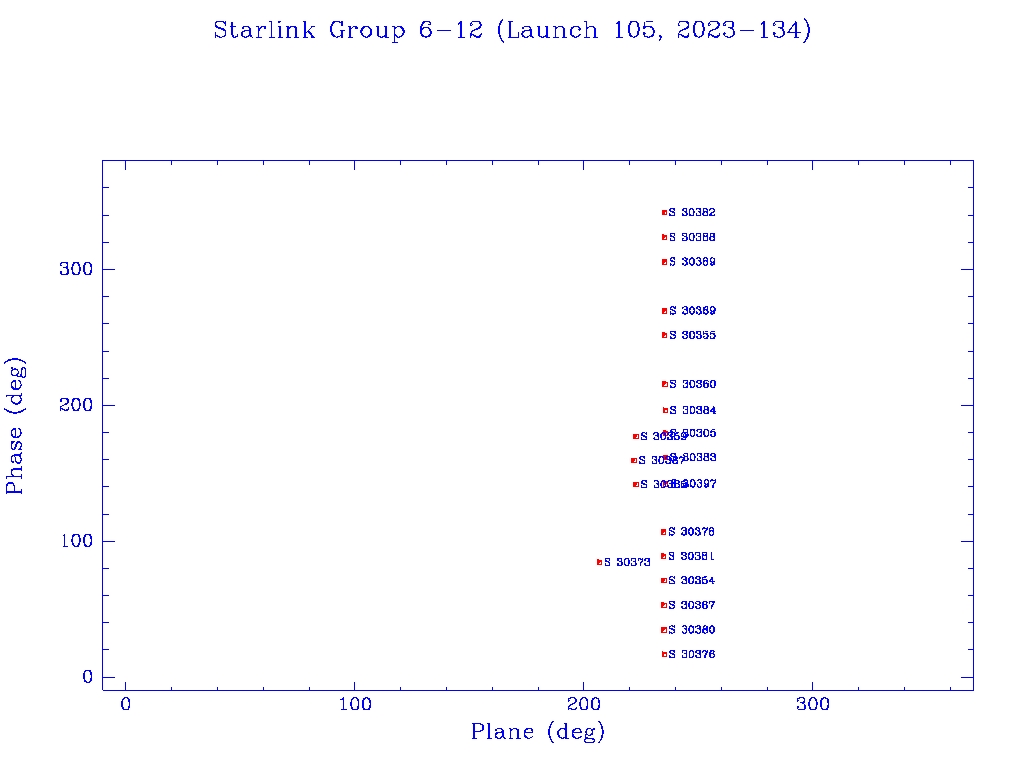The image size is (1024, 768).
Task: Select the satellite label 'S 30388'
Action: tap(692, 237)
